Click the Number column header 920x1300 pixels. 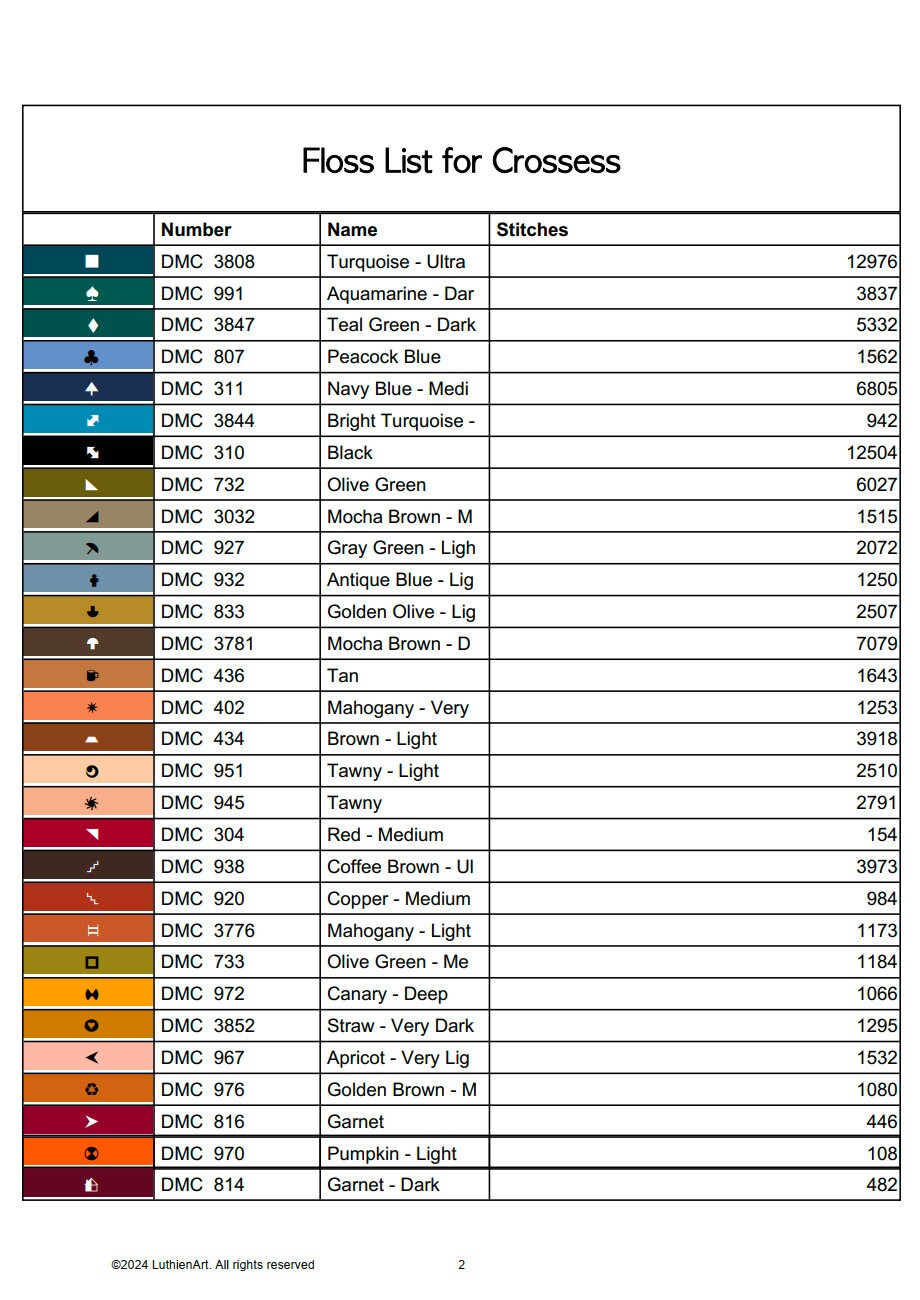tap(196, 230)
